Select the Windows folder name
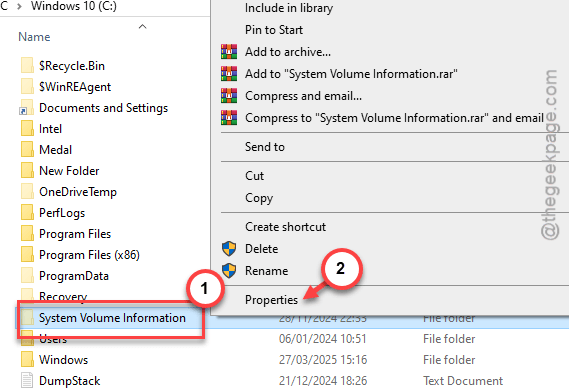Viewport: 569px width, 390px height. [x=64, y=360]
